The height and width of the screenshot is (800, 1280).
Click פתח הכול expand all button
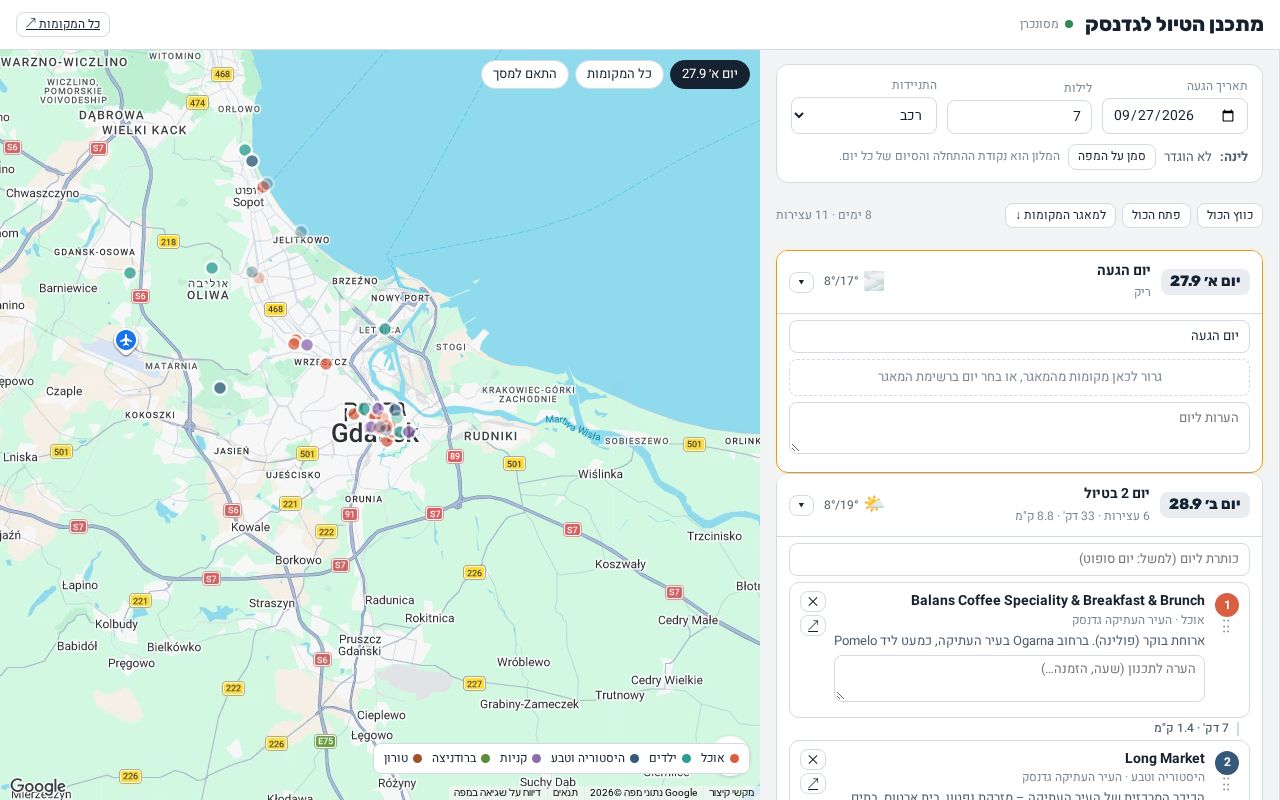(x=1156, y=215)
